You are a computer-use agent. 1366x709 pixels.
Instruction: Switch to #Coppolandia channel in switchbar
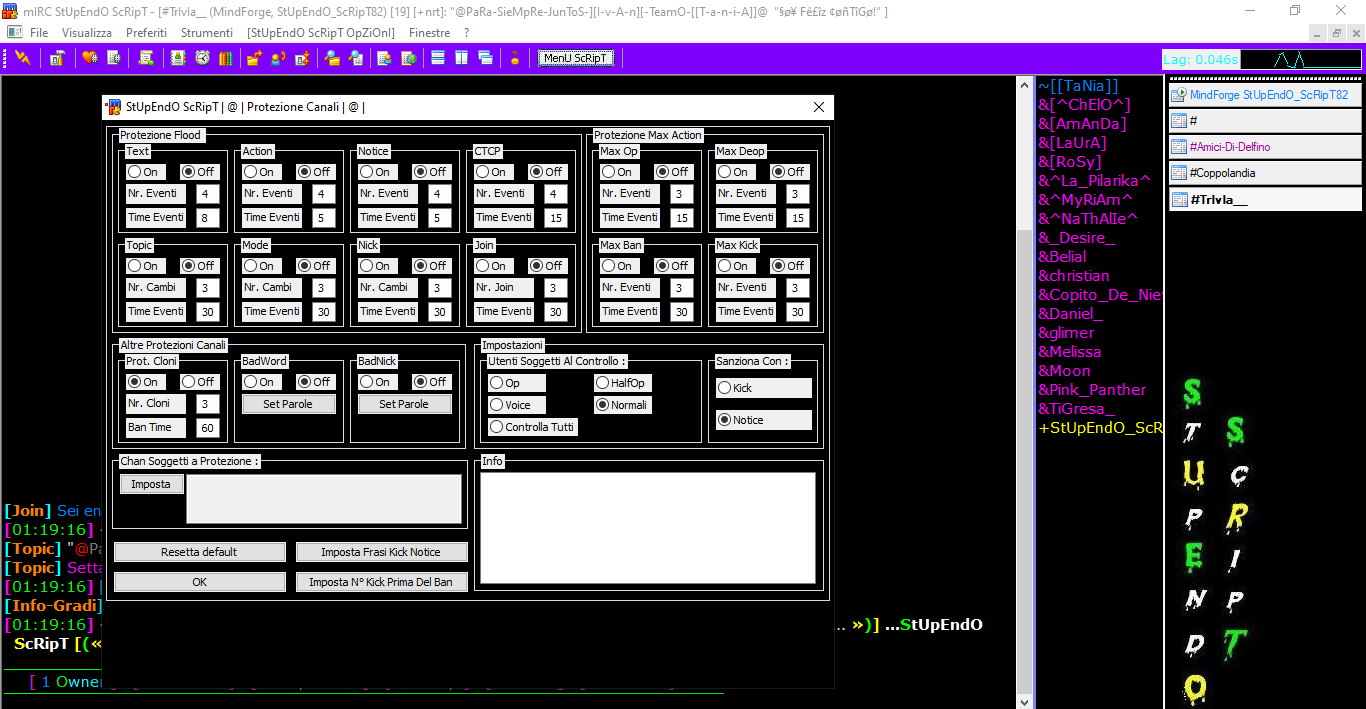tap(1265, 173)
